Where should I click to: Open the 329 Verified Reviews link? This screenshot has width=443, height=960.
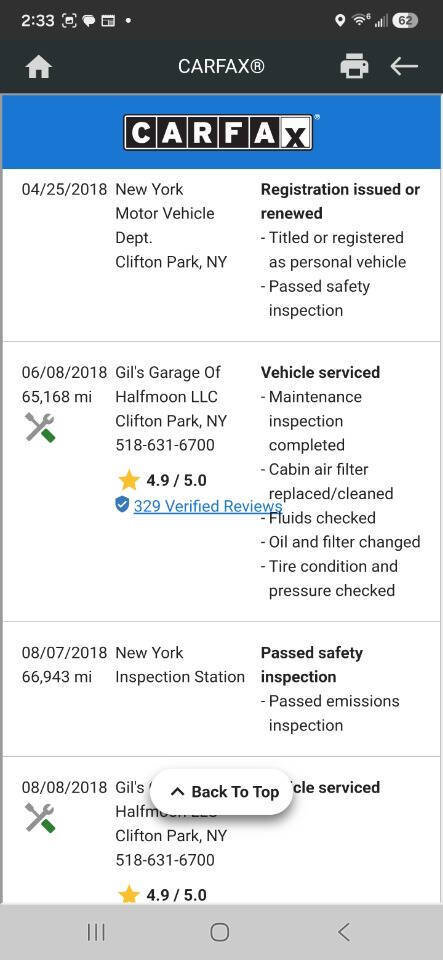tap(208, 506)
